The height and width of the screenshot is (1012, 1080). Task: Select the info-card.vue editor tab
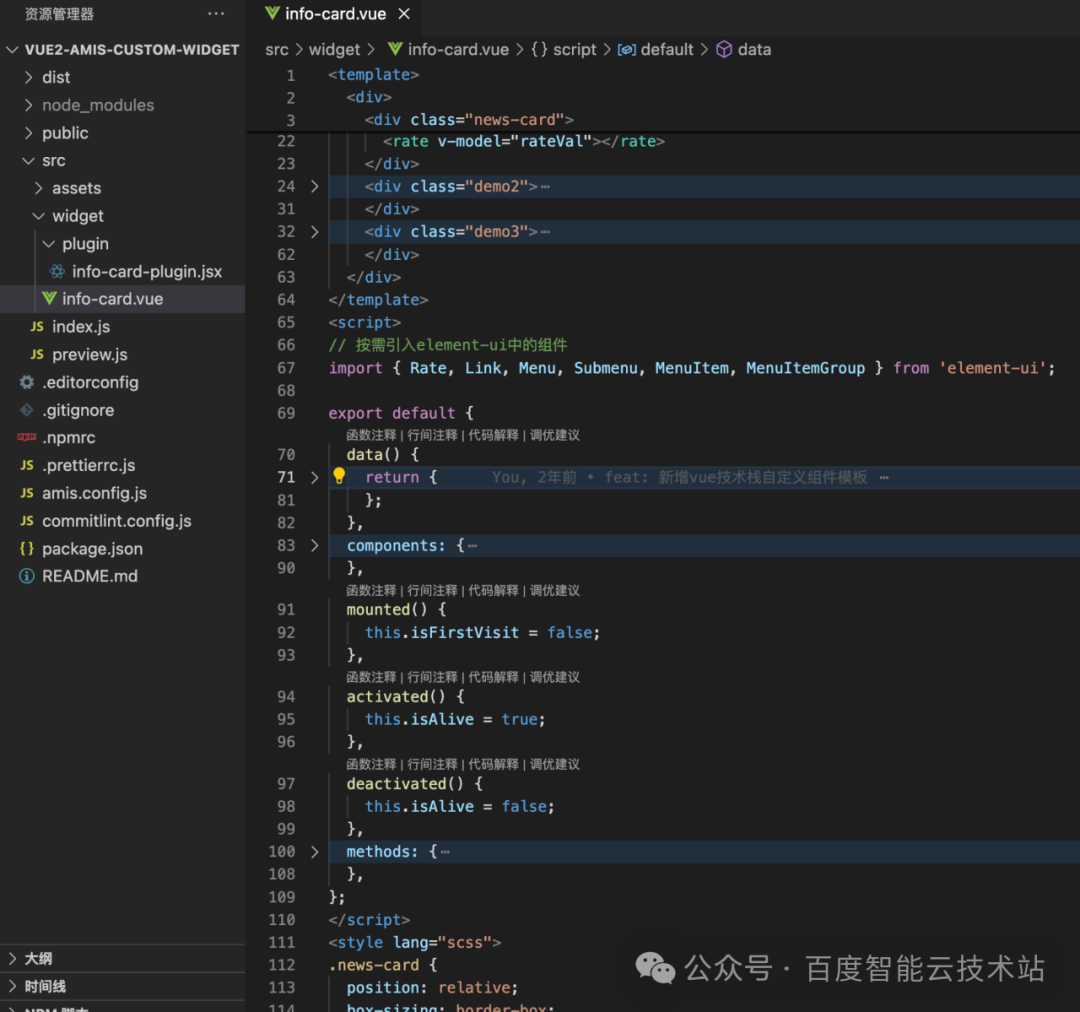335,14
